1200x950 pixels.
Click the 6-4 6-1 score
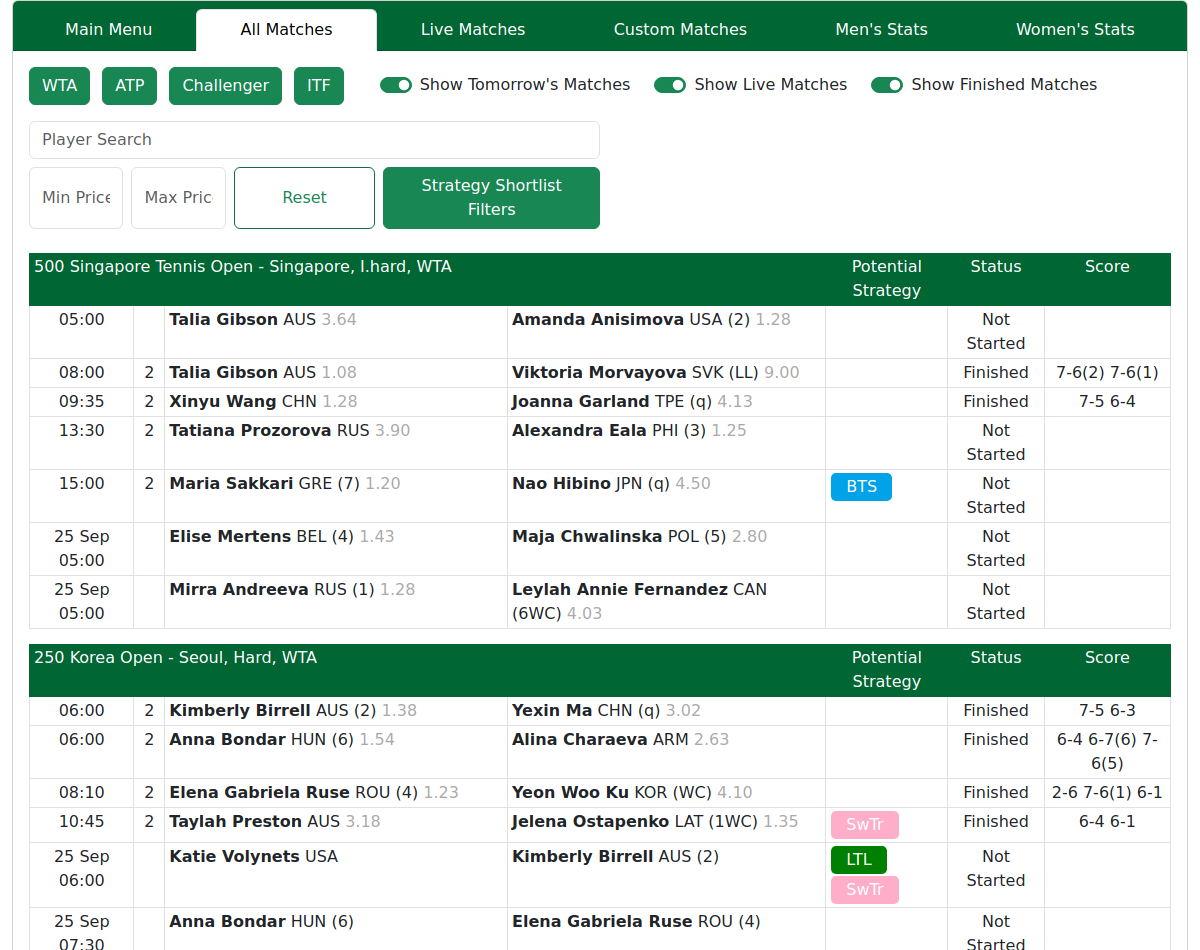click(1107, 822)
